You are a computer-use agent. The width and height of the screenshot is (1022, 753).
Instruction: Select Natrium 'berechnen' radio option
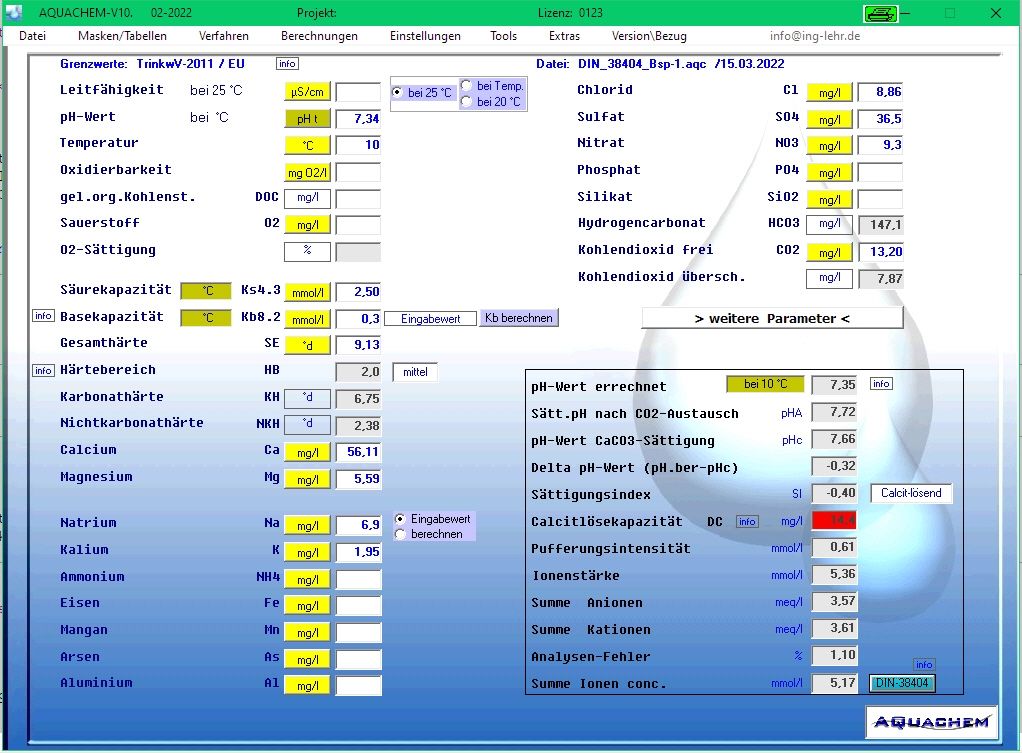tap(429, 534)
